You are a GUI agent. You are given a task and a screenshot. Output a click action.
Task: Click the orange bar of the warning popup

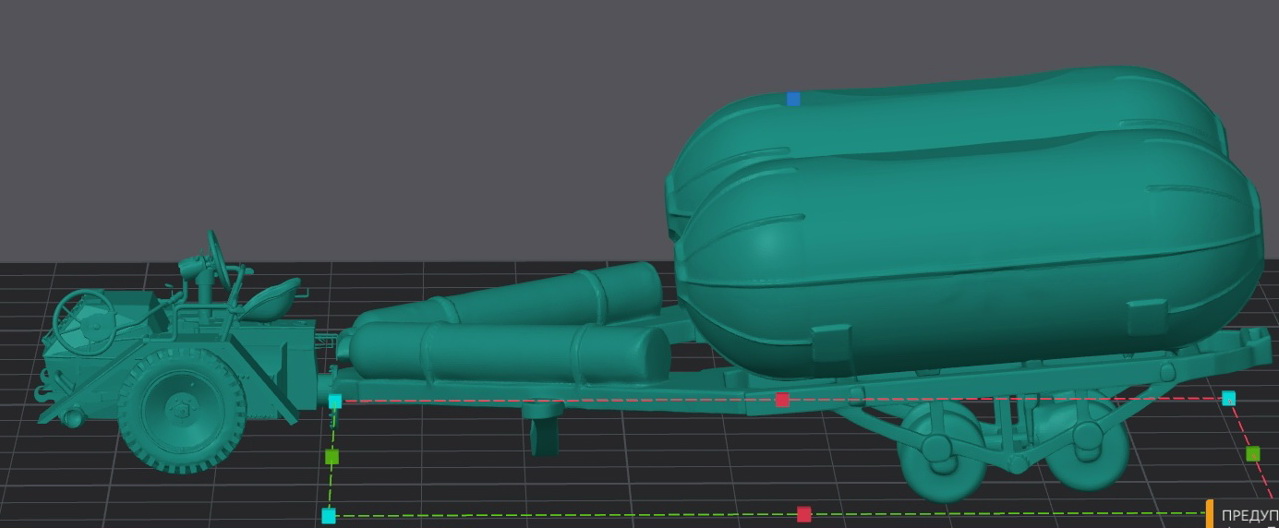pyautogui.click(x=1209, y=514)
